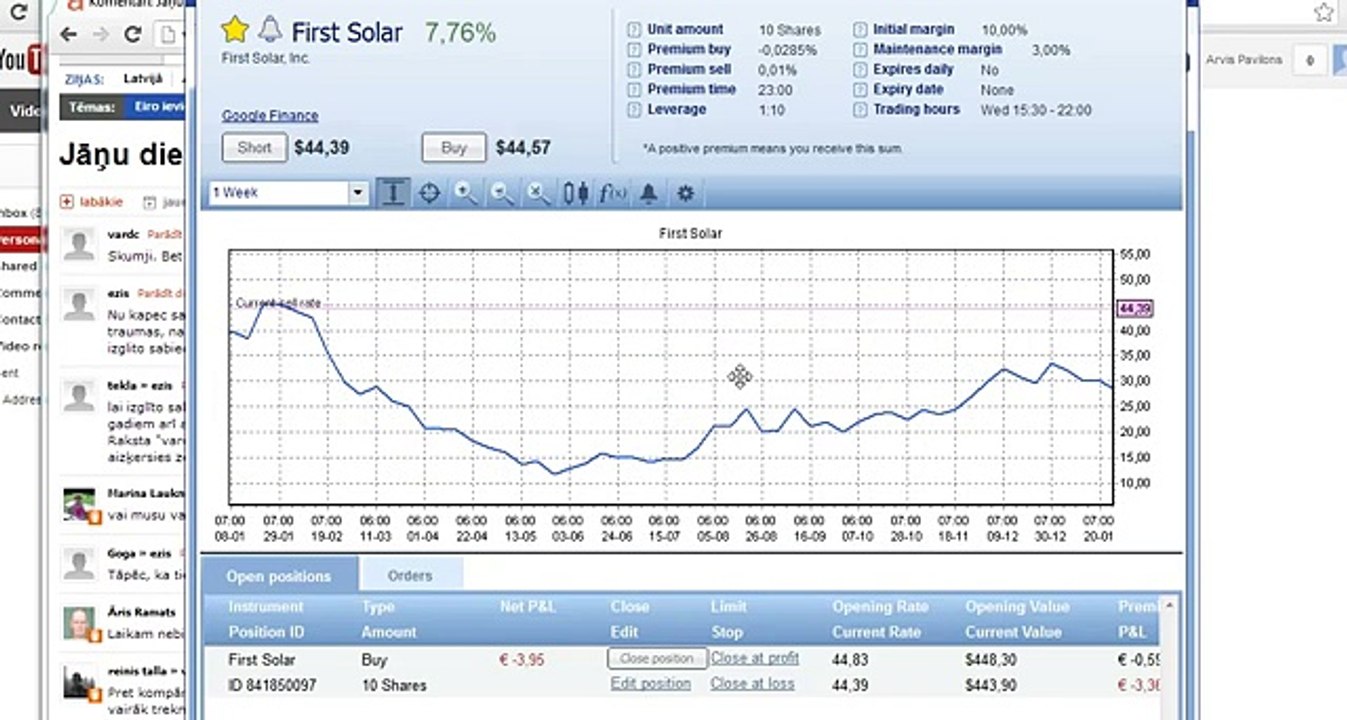Open the f(x) indicators menu
Screen dimensions: 1347x720
pos(612,193)
